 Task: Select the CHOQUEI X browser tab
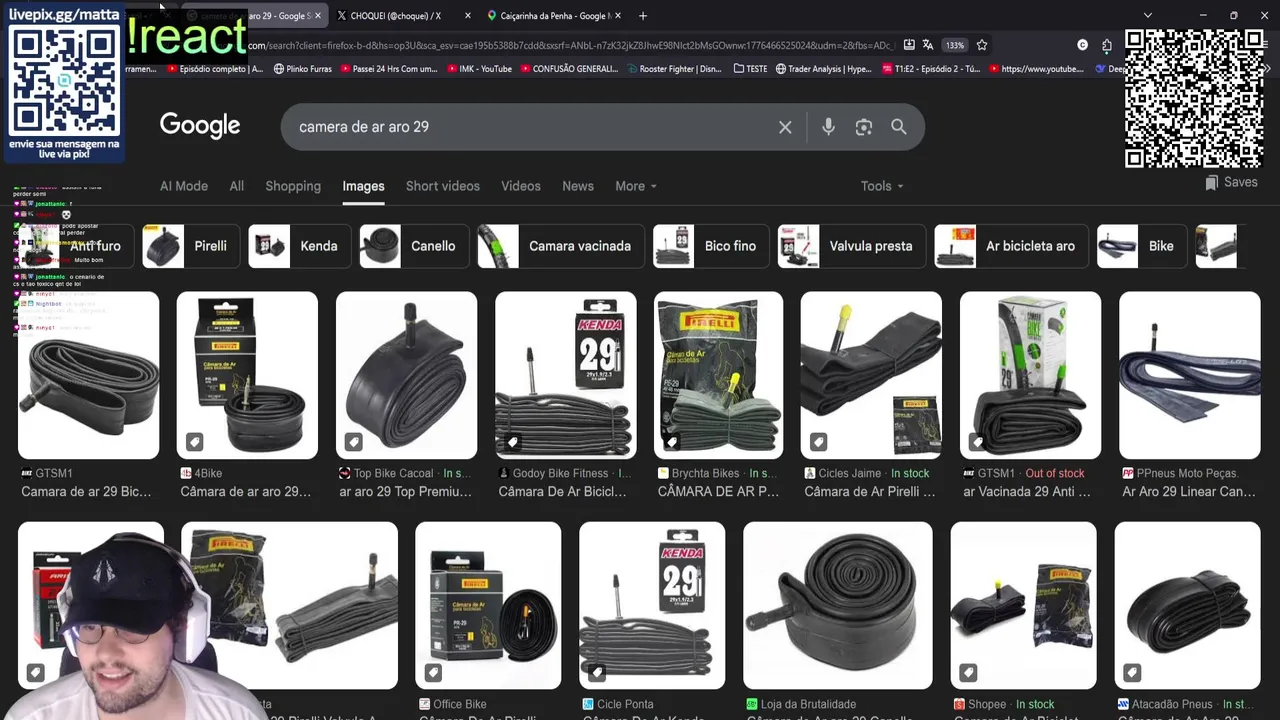click(401, 16)
